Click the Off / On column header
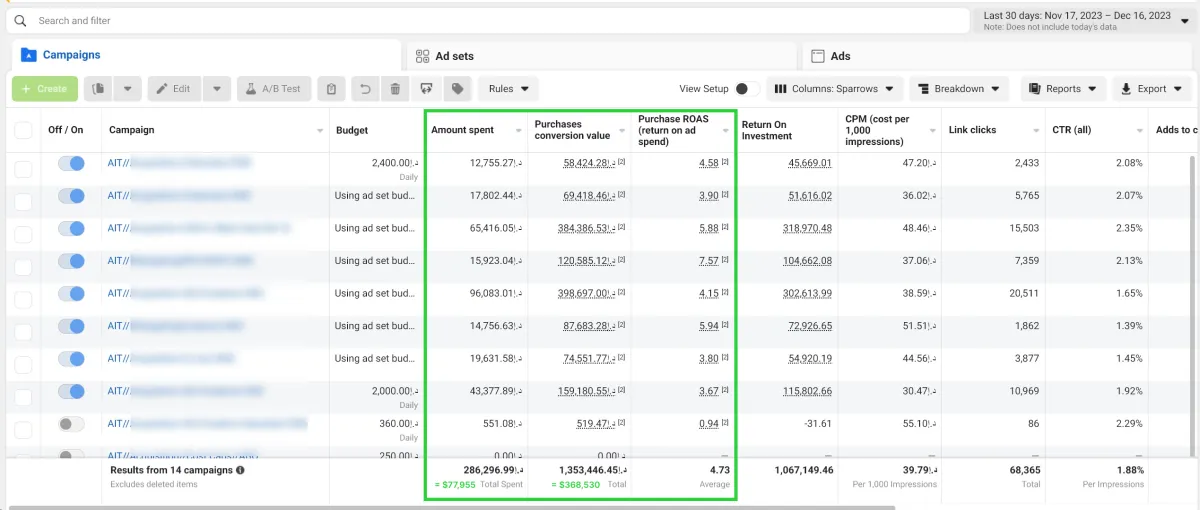 tap(66, 130)
